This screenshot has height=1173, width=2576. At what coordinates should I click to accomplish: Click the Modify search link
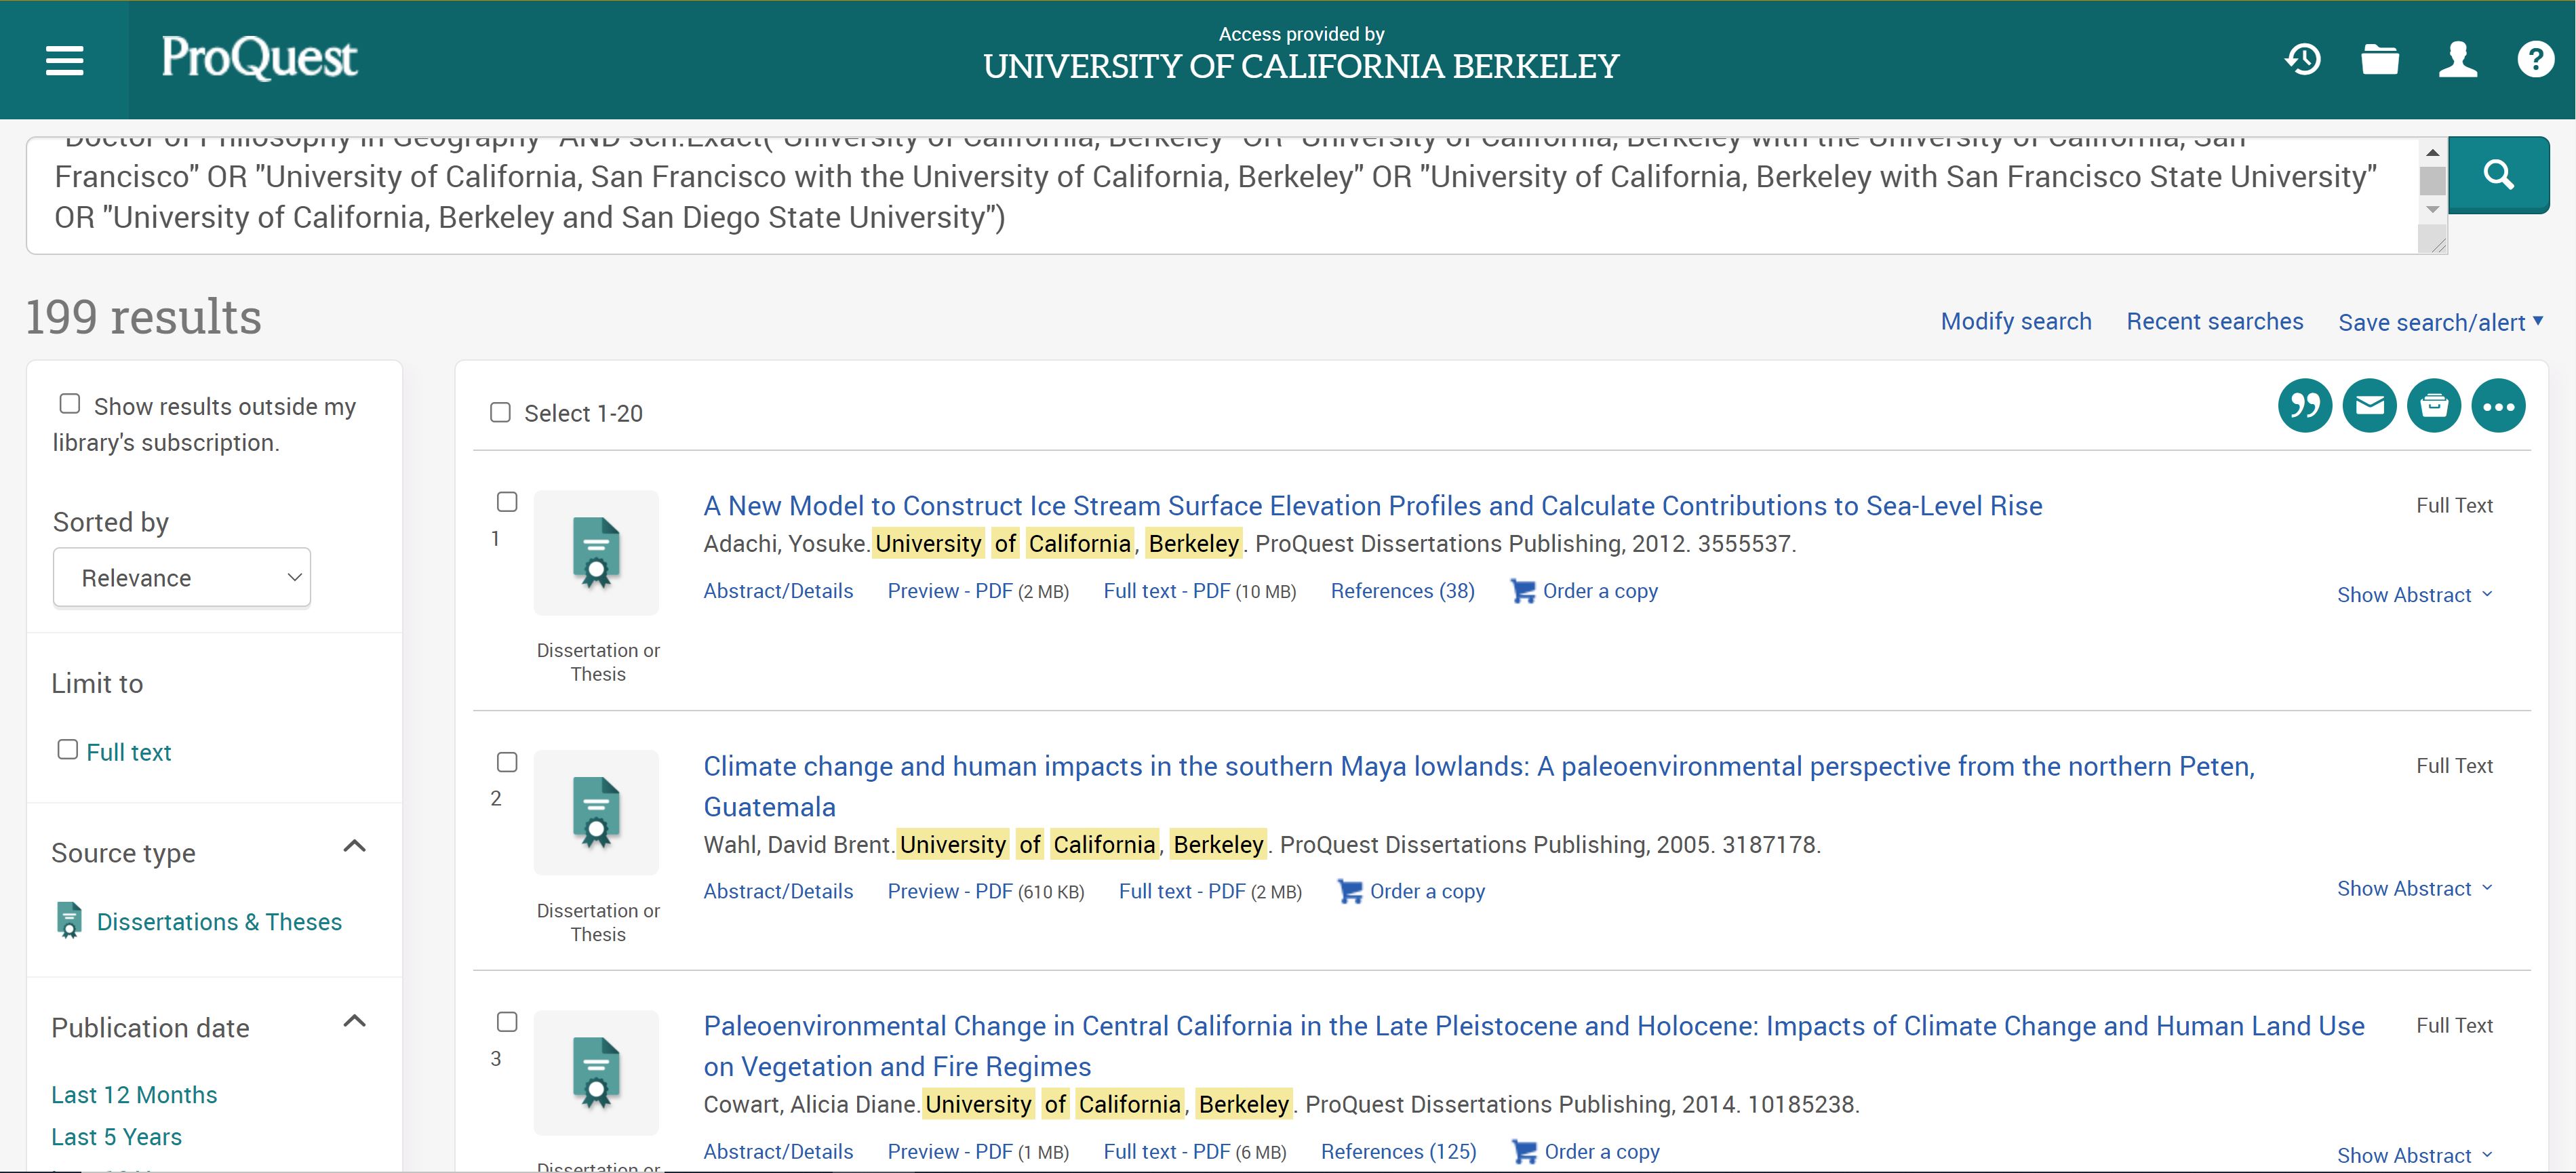(2015, 321)
